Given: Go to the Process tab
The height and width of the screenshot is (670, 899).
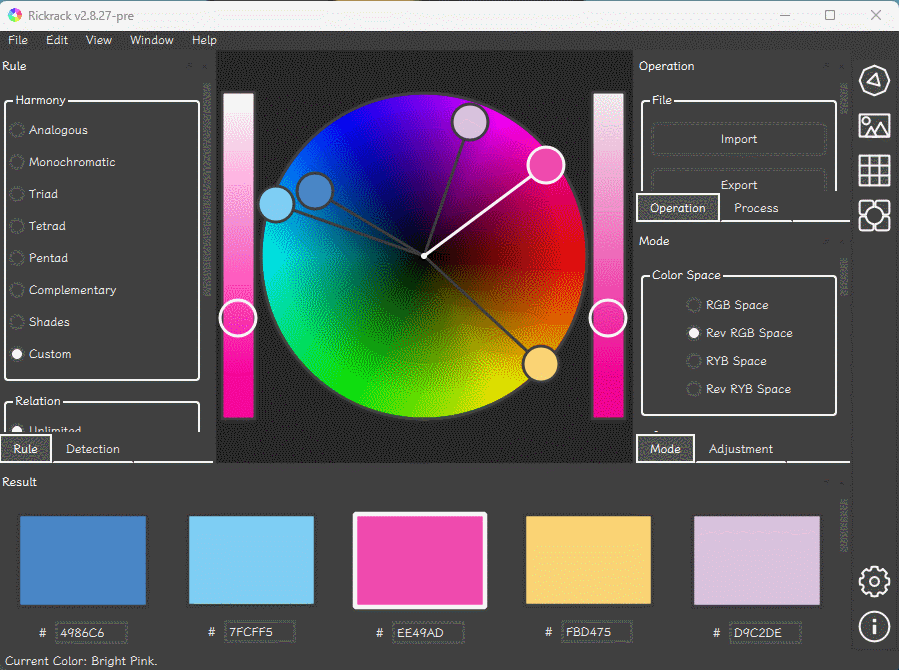Looking at the screenshot, I should 755,208.
